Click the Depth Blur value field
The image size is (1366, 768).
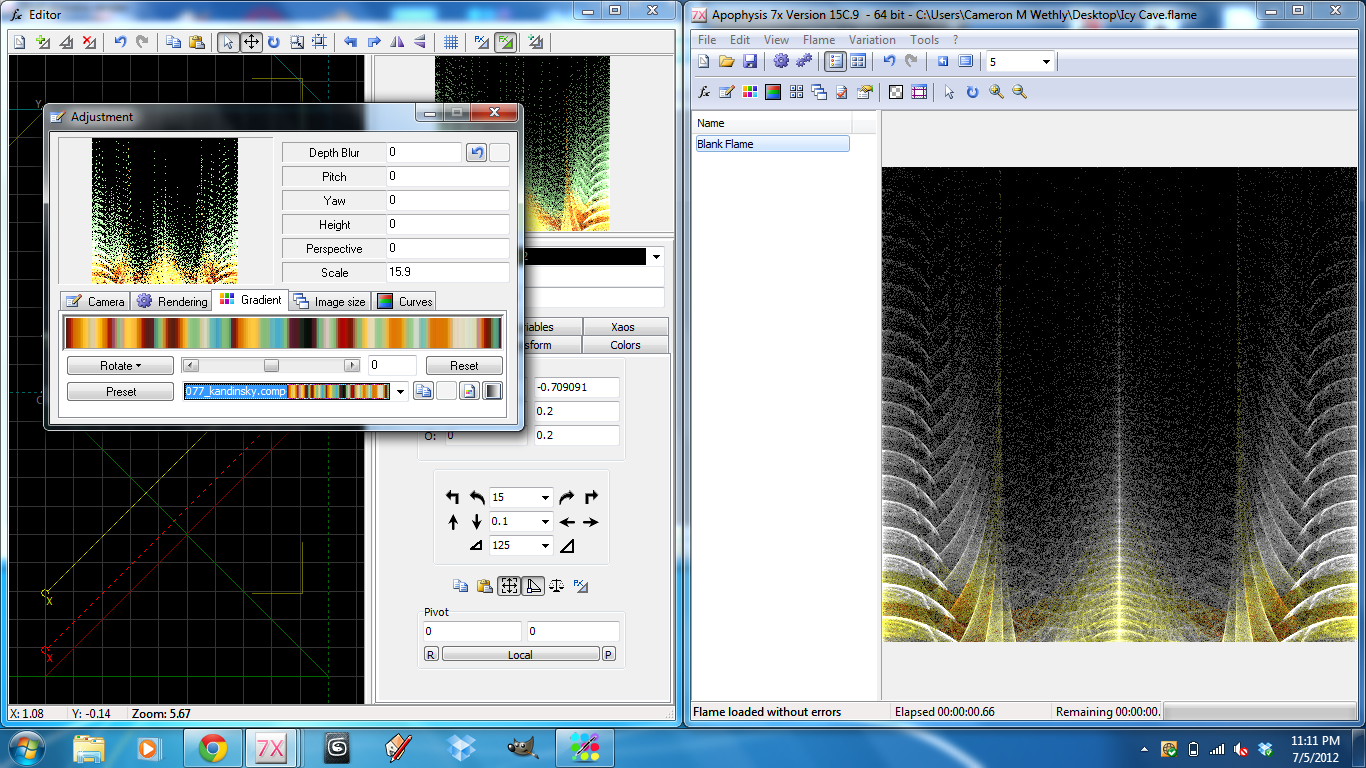click(x=424, y=152)
